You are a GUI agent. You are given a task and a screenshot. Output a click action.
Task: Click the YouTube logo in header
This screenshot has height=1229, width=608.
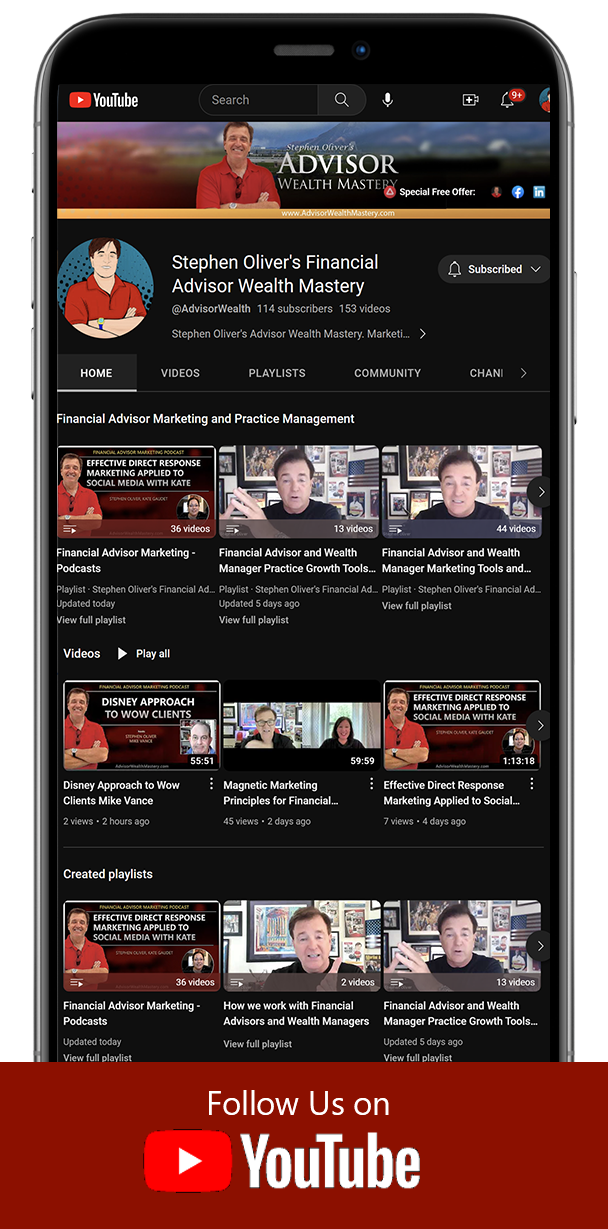pos(103,100)
